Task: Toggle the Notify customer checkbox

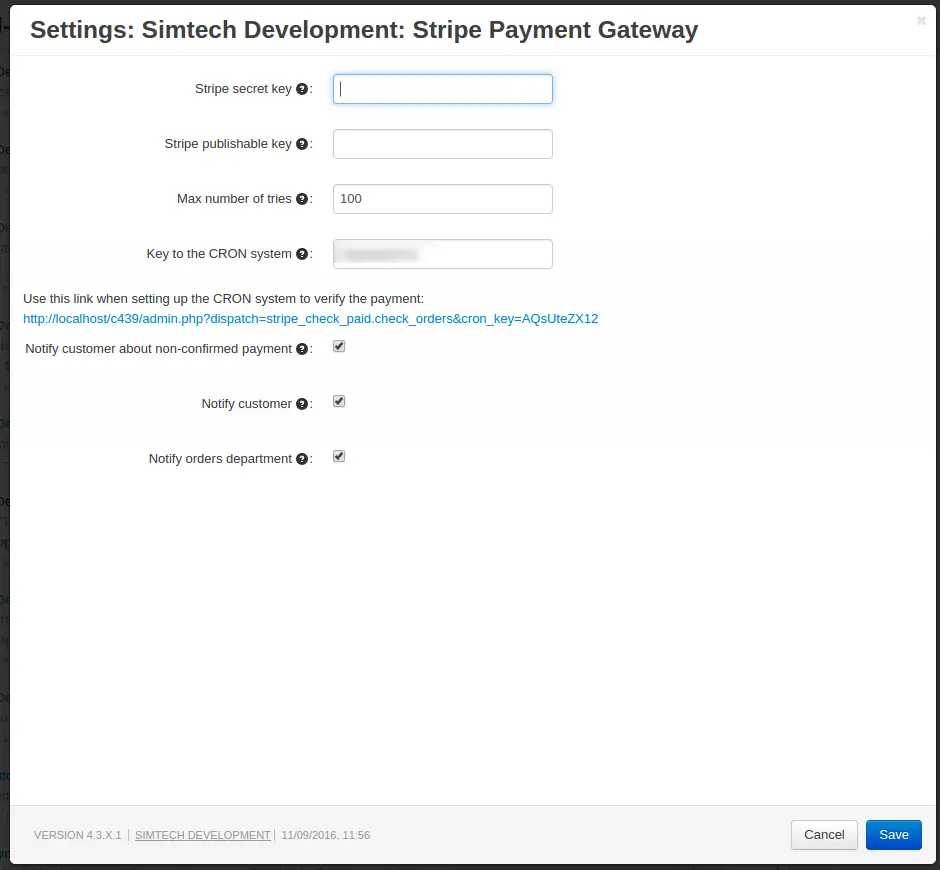Action: coord(339,401)
